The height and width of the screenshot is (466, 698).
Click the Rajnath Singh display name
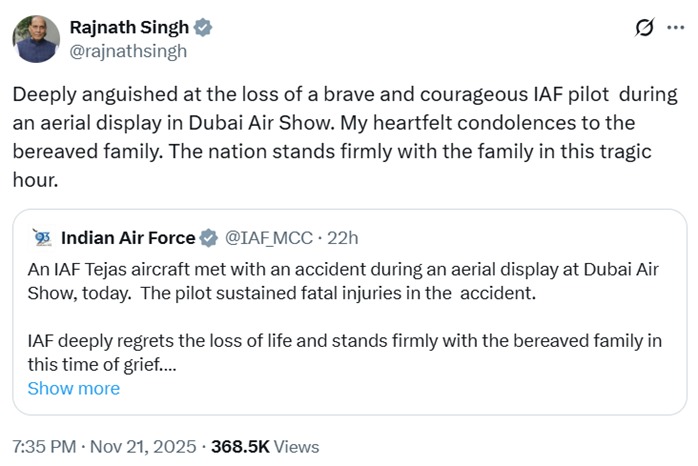coord(126,28)
